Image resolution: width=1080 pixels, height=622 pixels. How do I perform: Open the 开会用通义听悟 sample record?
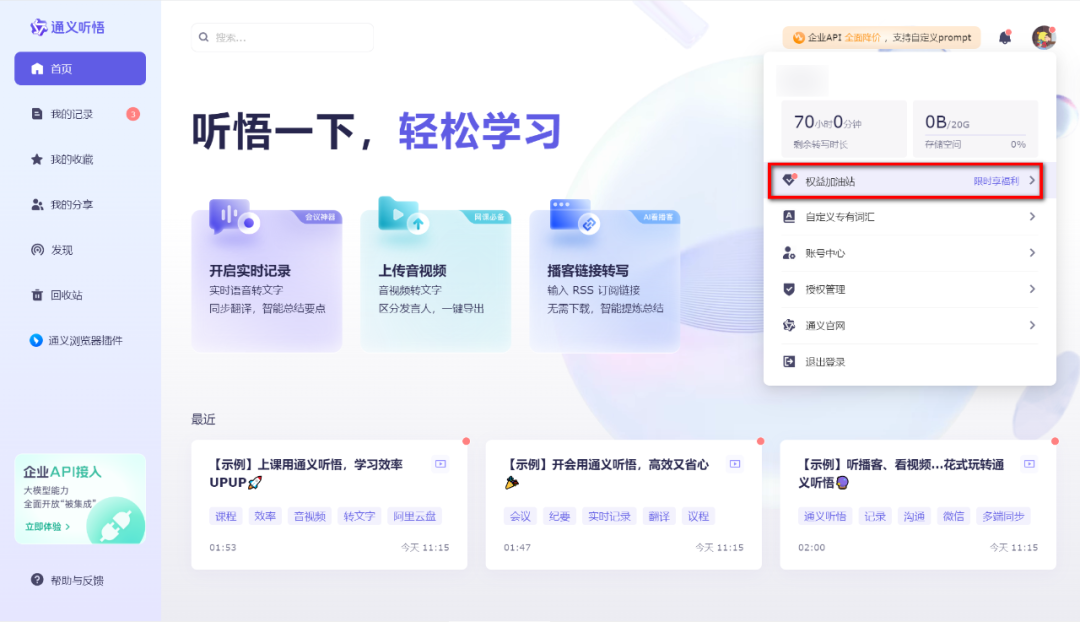coord(623,504)
